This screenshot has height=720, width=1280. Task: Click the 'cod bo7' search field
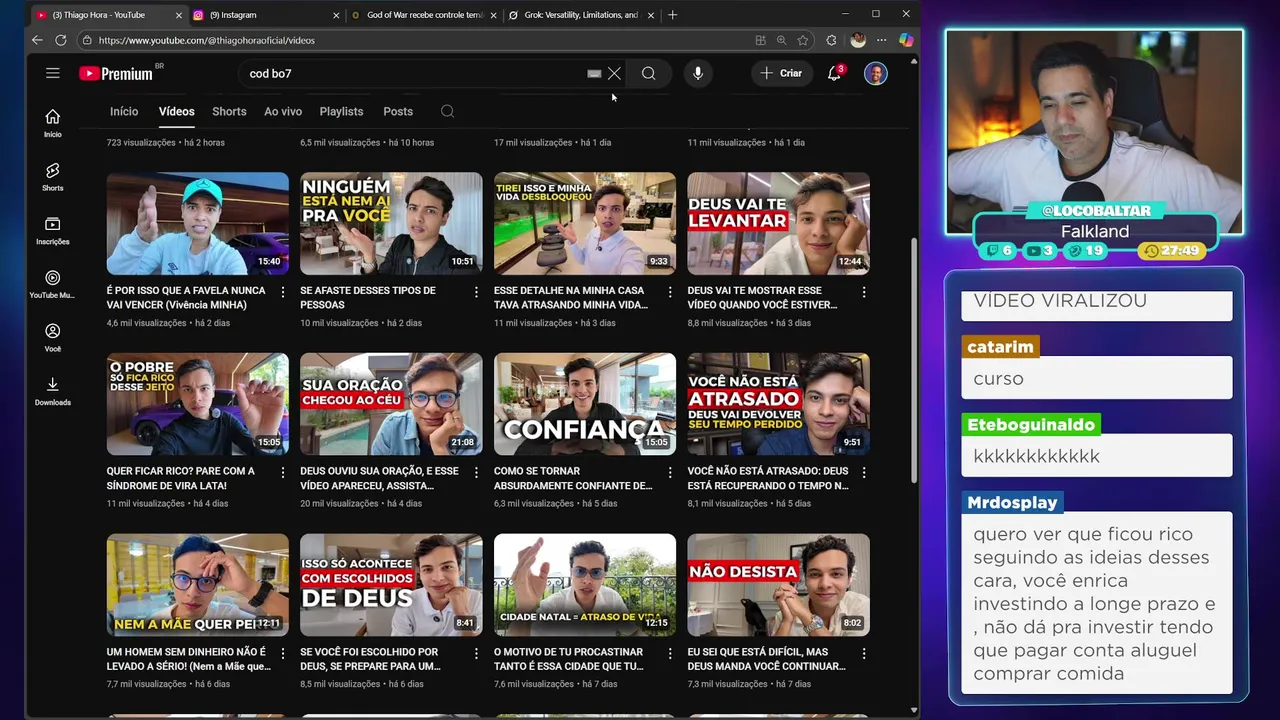415,73
